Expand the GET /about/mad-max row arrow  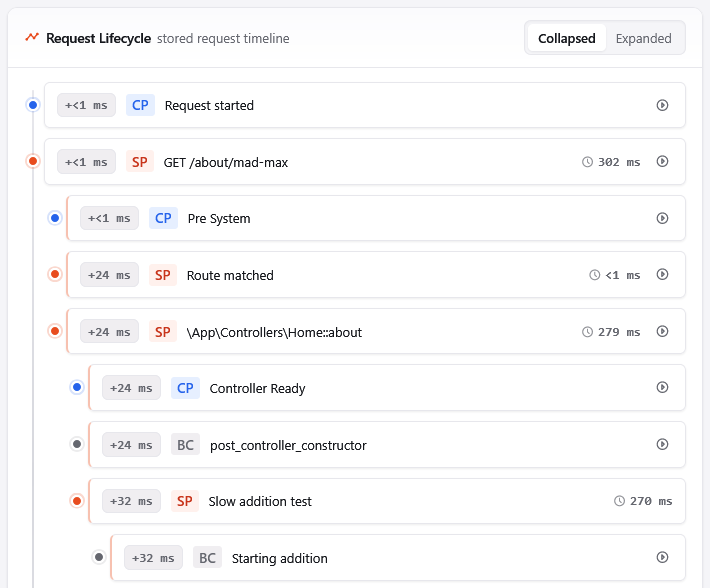[x=662, y=161]
